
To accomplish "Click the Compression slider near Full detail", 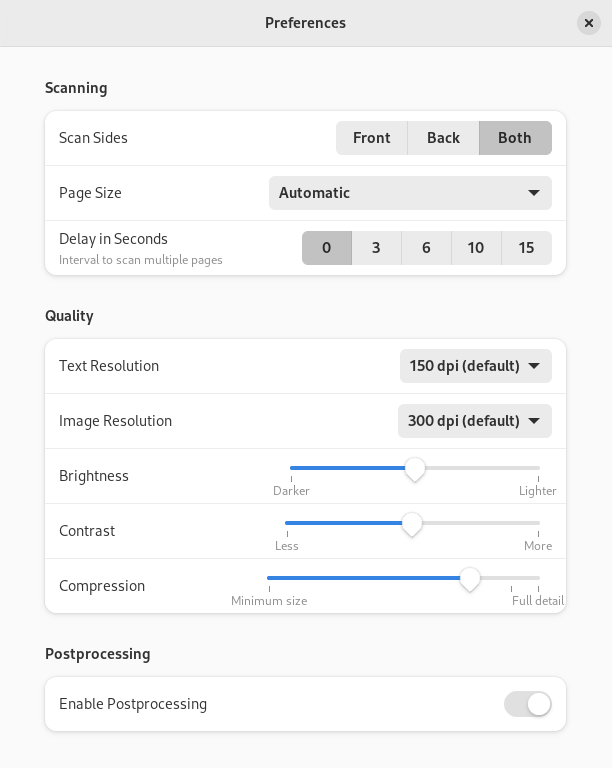I will [x=536, y=578].
